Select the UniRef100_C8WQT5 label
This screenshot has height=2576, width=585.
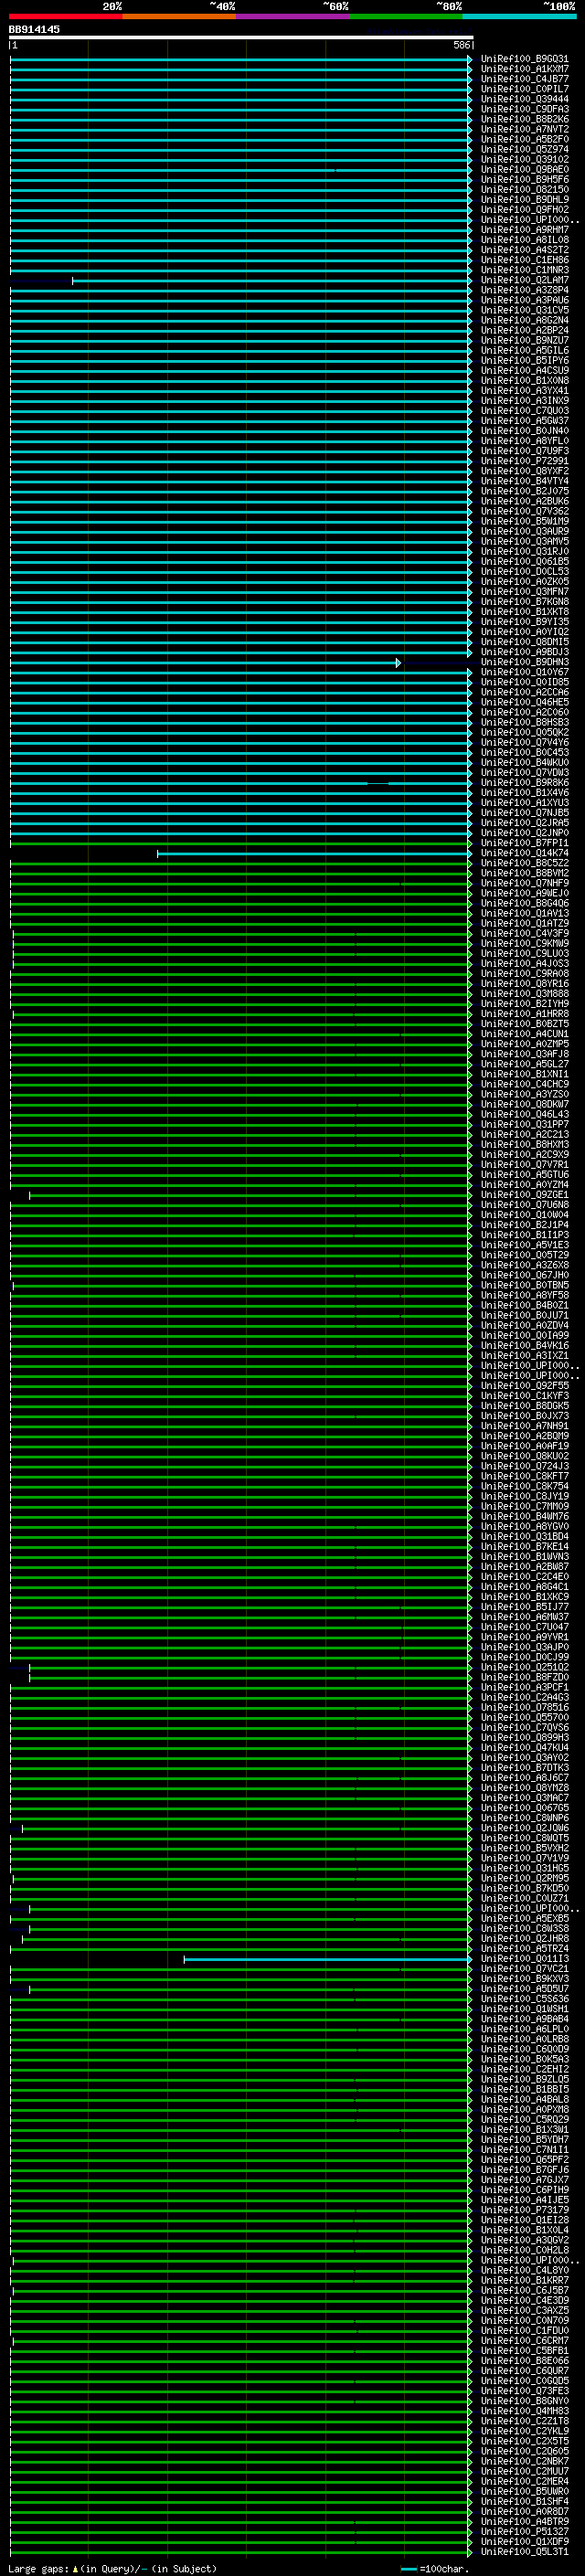click(x=525, y=1838)
